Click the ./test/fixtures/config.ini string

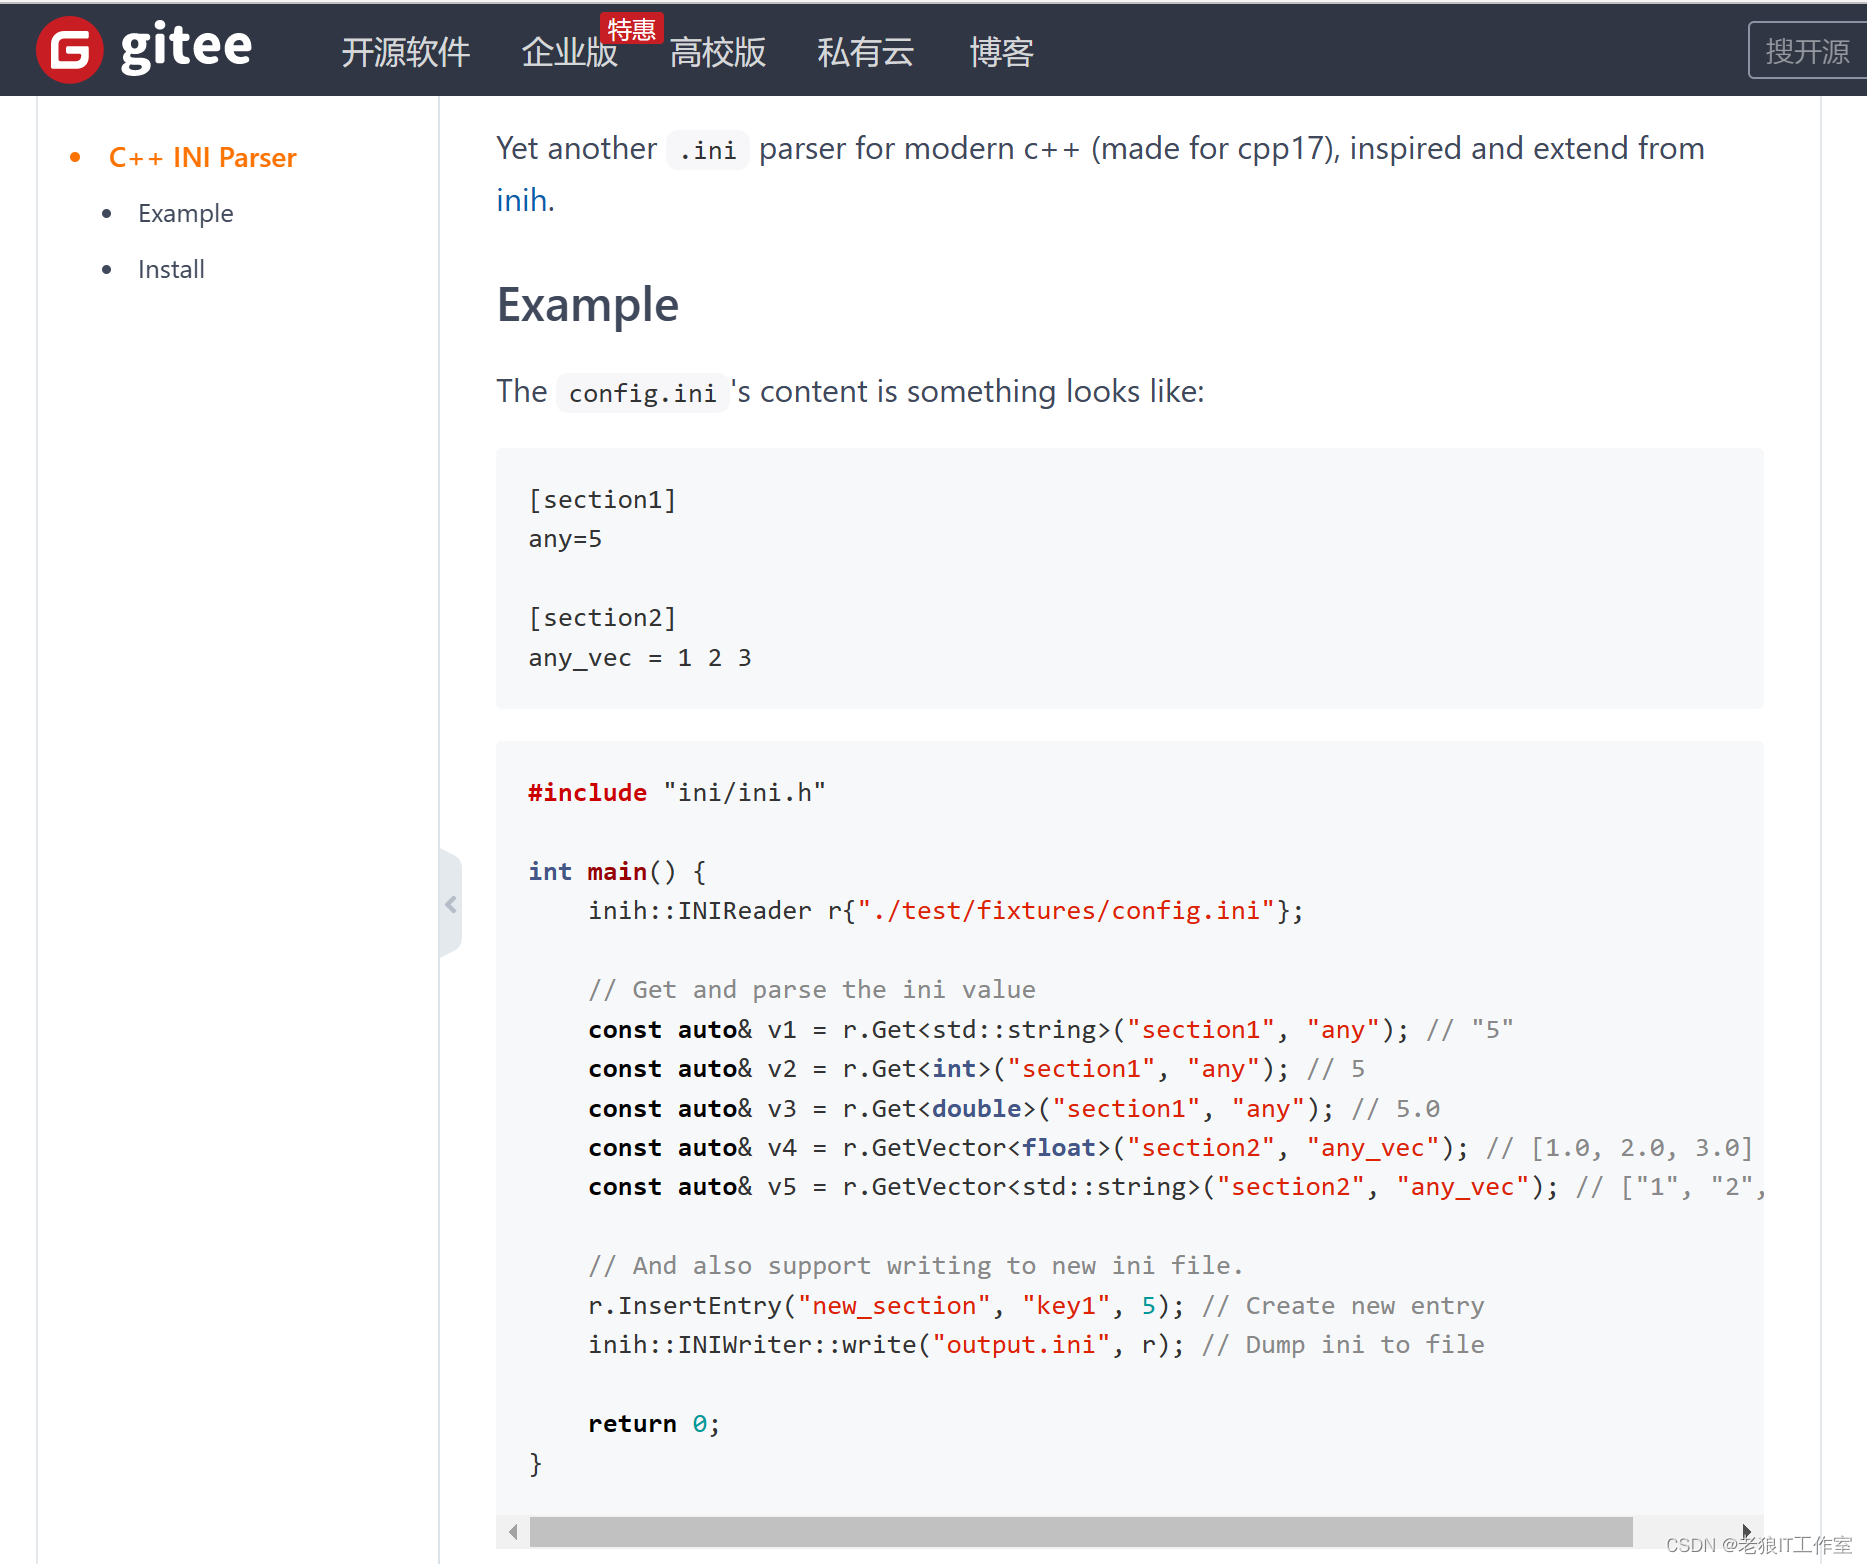(1067, 911)
